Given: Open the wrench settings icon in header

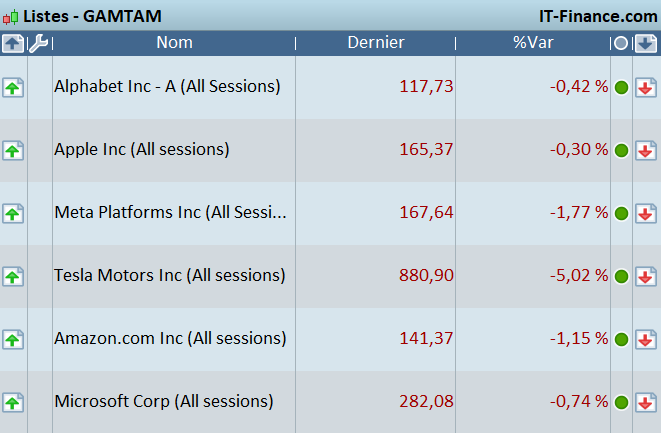Looking at the screenshot, I should pyautogui.click(x=38, y=43).
